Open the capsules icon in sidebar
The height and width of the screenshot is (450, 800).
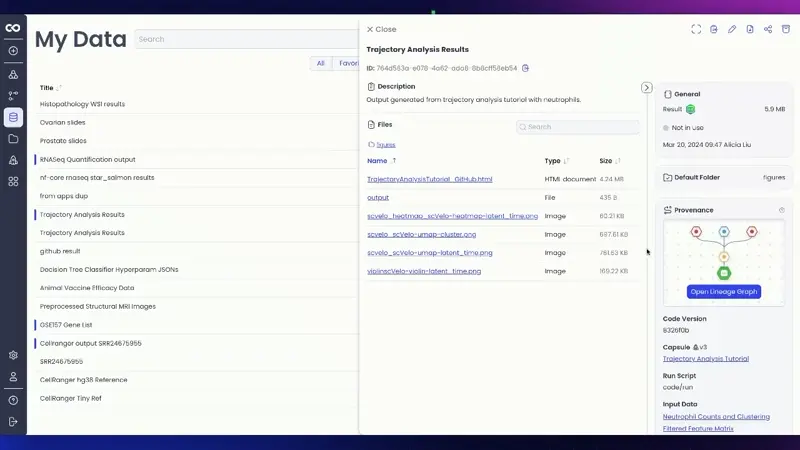pyautogui.click(x=13, y=74)
